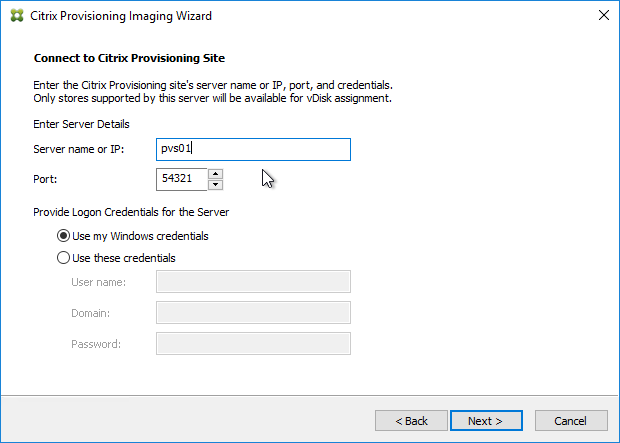Click the User name text box

tap(253, 282)
